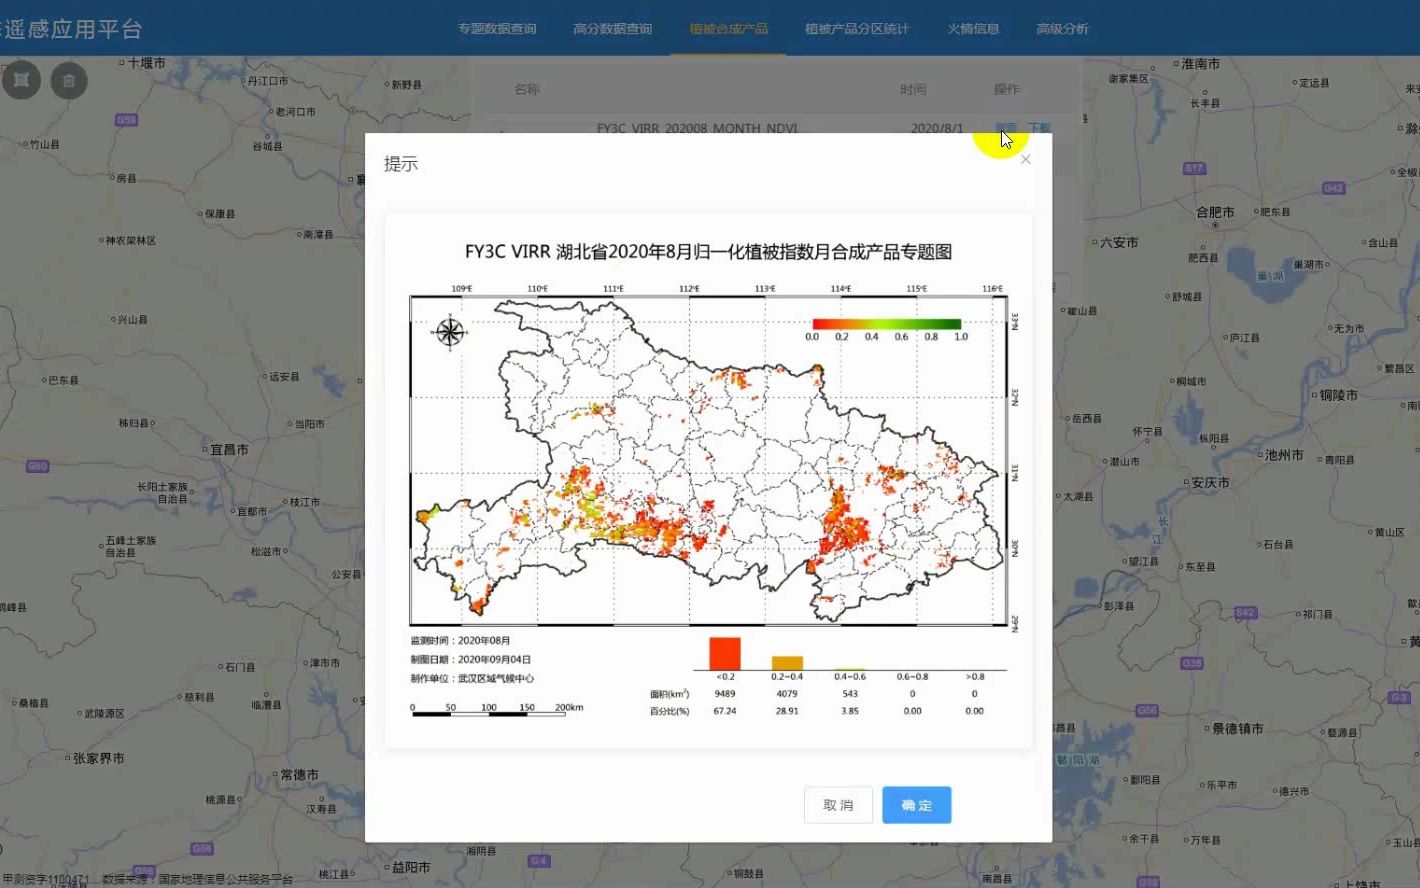The width and height of the screenshot is (1420, 888).
Task: Click the 提示 dialog title
Action: pos(401,164)
